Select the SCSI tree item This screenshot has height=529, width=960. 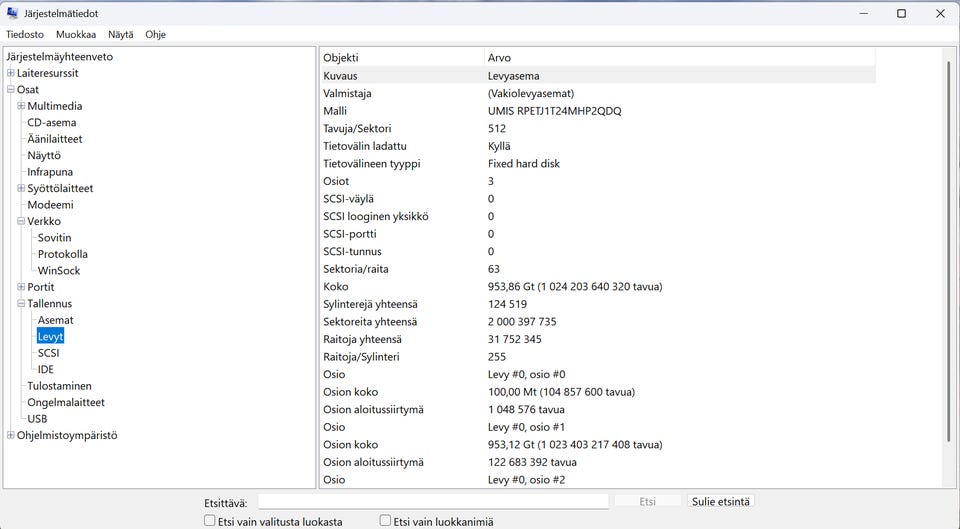(48, 353)
